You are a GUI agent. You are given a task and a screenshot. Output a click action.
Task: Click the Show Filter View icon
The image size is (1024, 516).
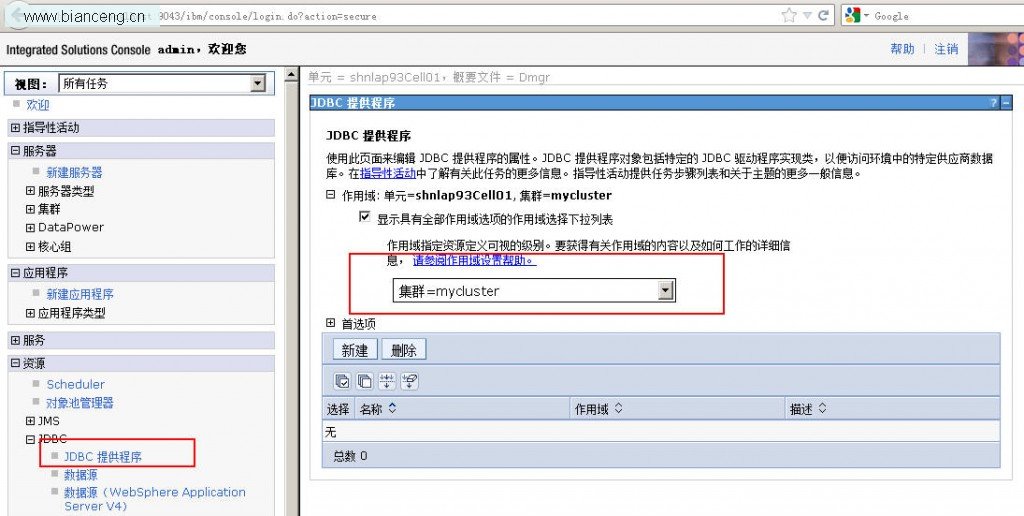pyautogui.click(x=387, y=381)
